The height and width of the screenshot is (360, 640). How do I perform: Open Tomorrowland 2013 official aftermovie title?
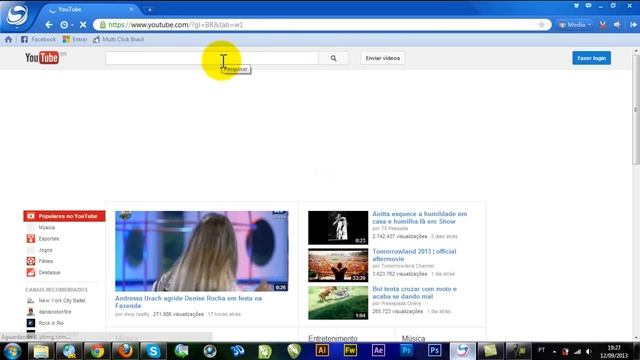pyautogui.click(x=414, y=255)
